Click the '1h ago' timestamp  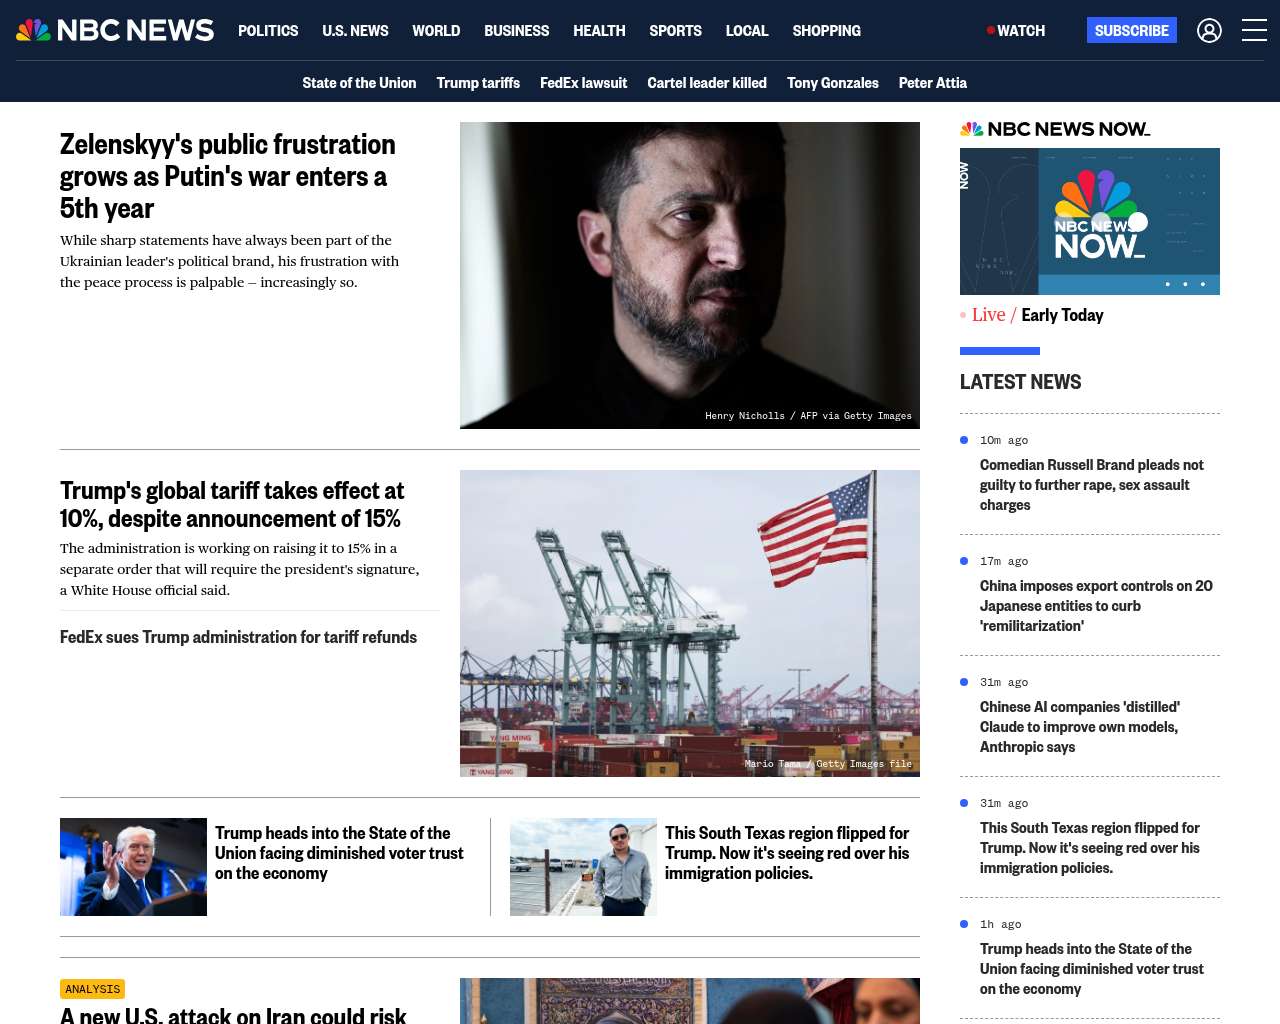(1001, 924)
